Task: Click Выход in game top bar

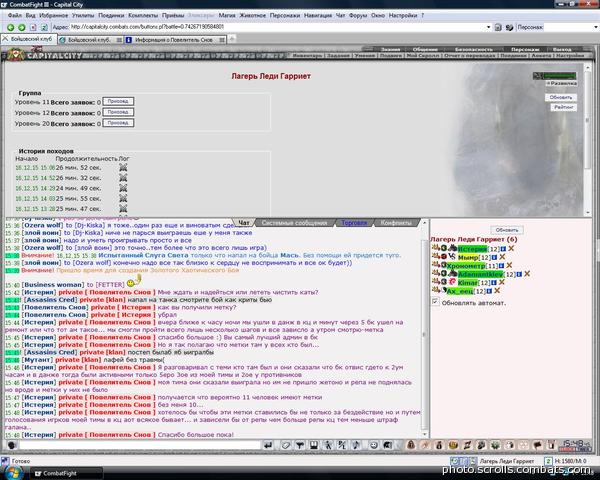Action: (562, 49)
